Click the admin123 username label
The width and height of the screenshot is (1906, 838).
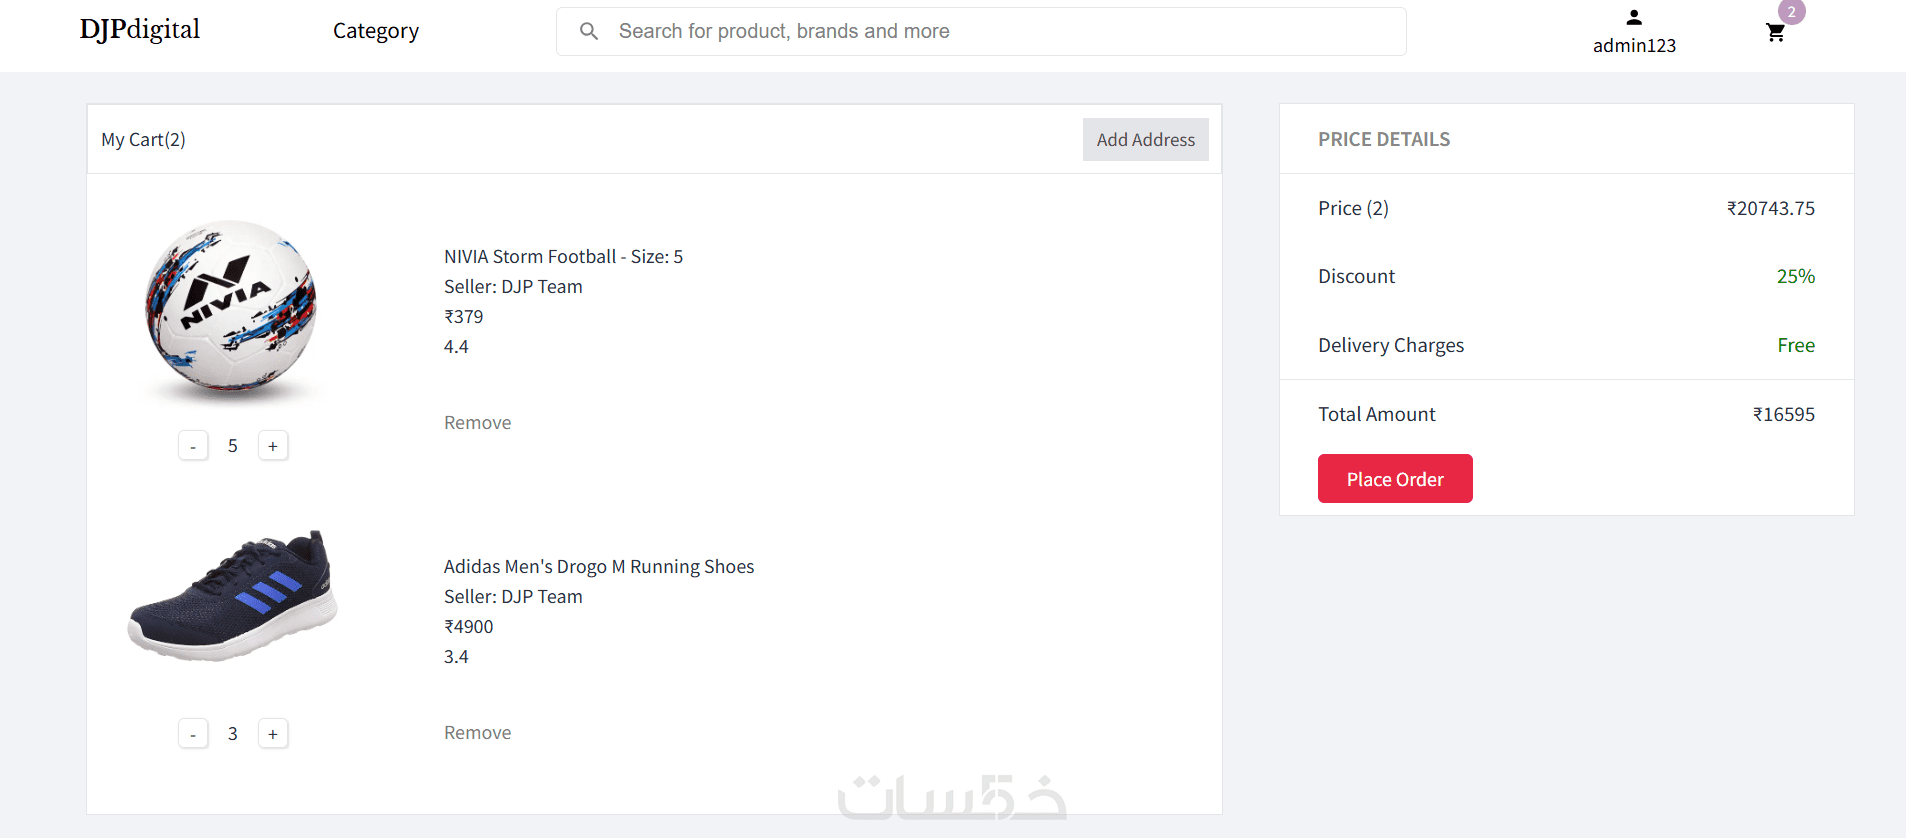coord(1634,46)
